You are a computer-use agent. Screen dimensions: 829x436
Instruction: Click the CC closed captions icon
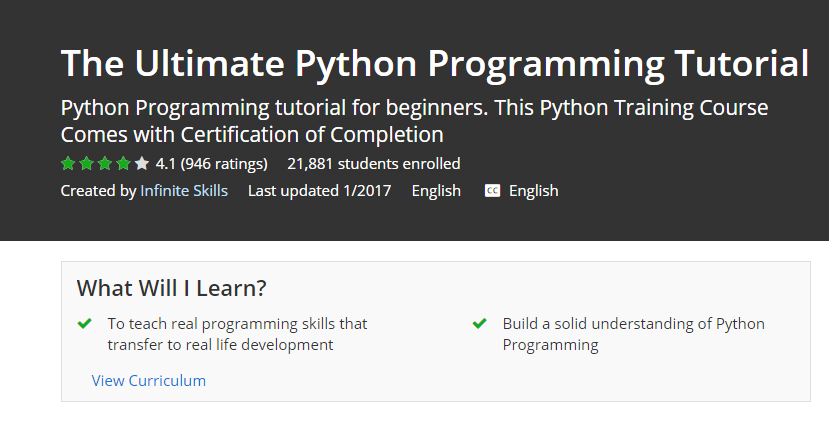tap(492, 191)
